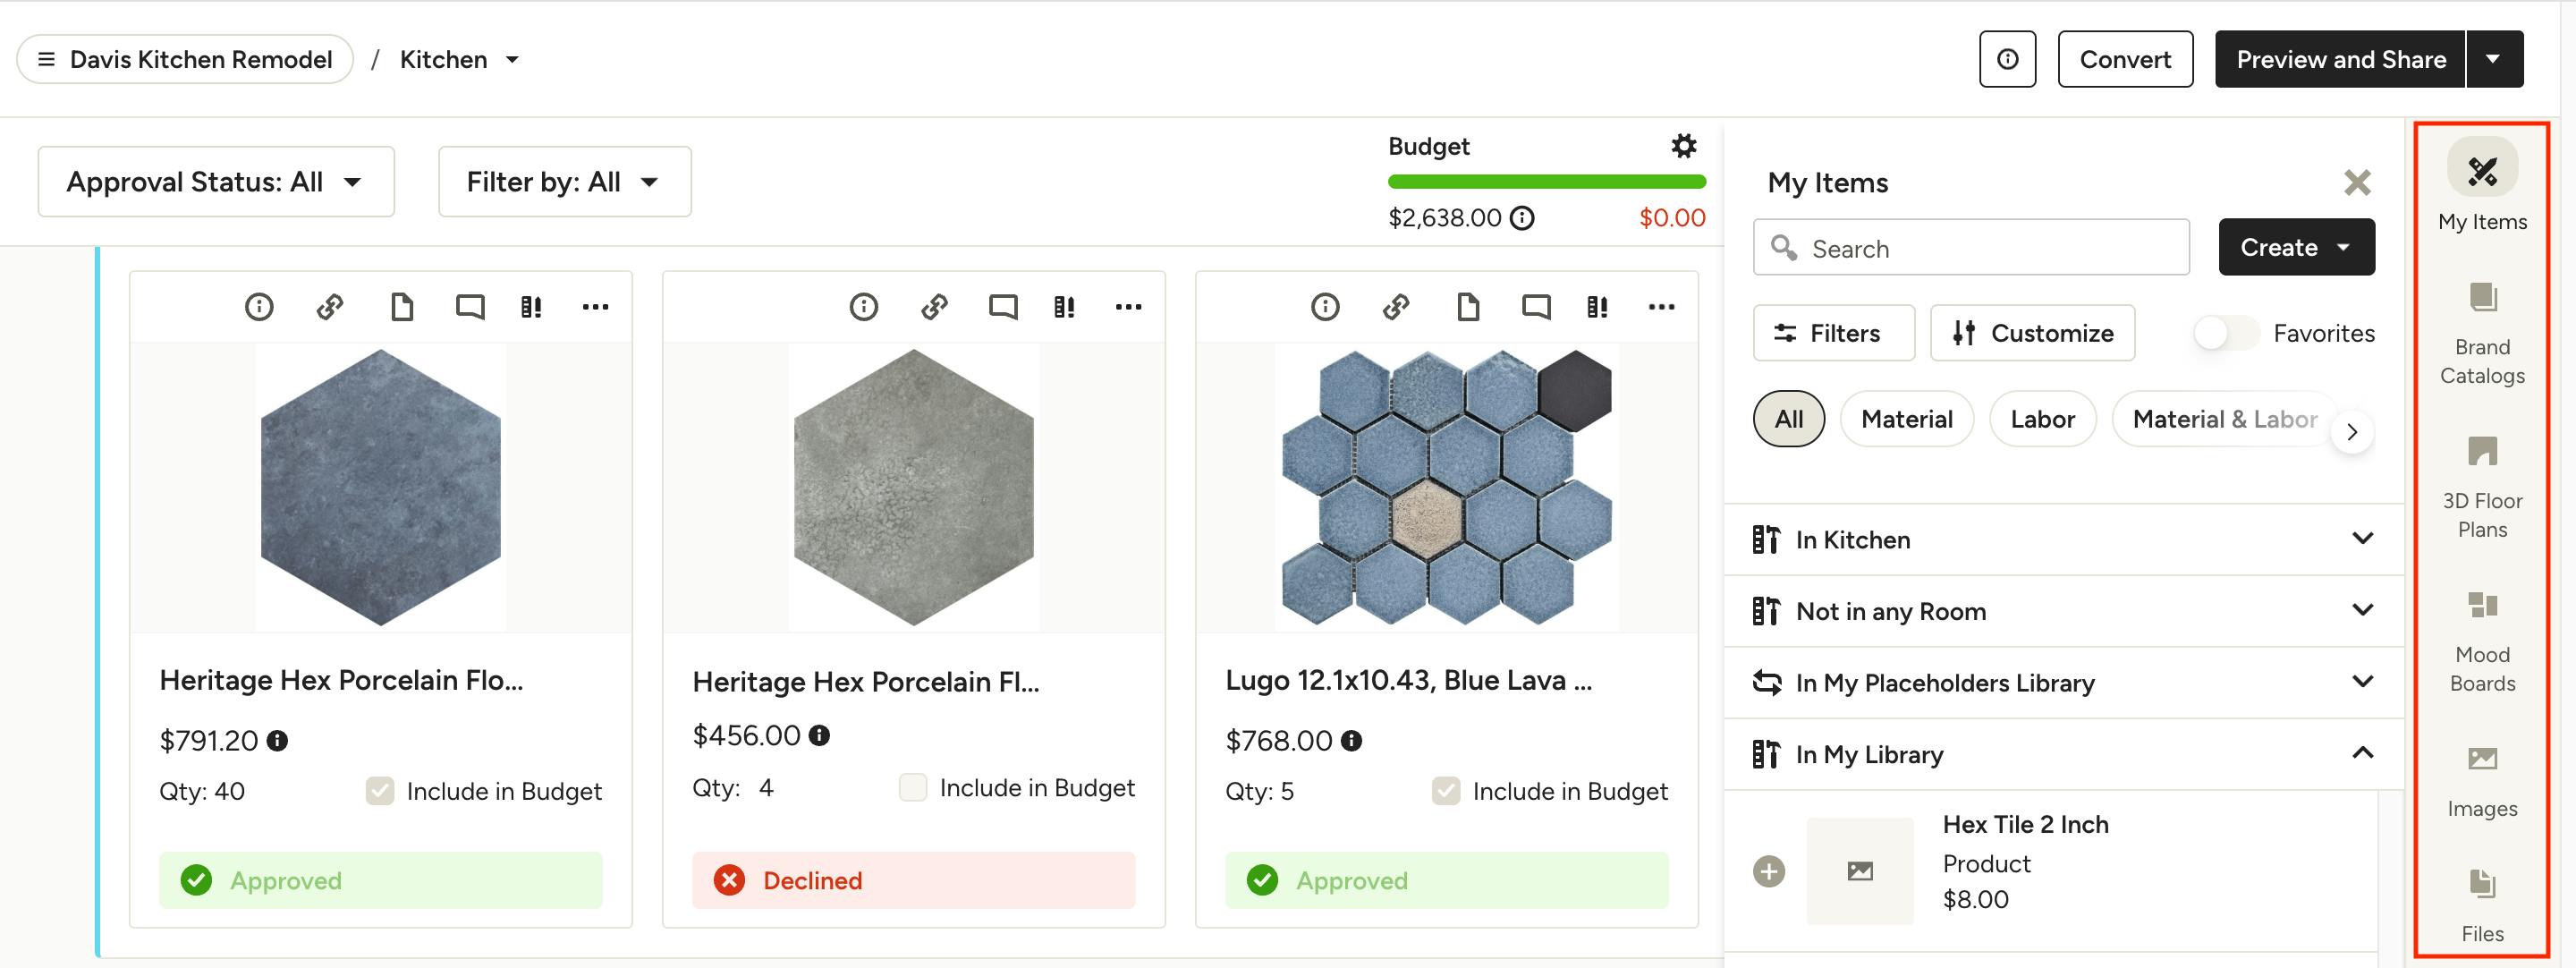Open comment icon on Declined tile card
This screenshot has width=2576, height=968.
click(x=1003, y=307)
